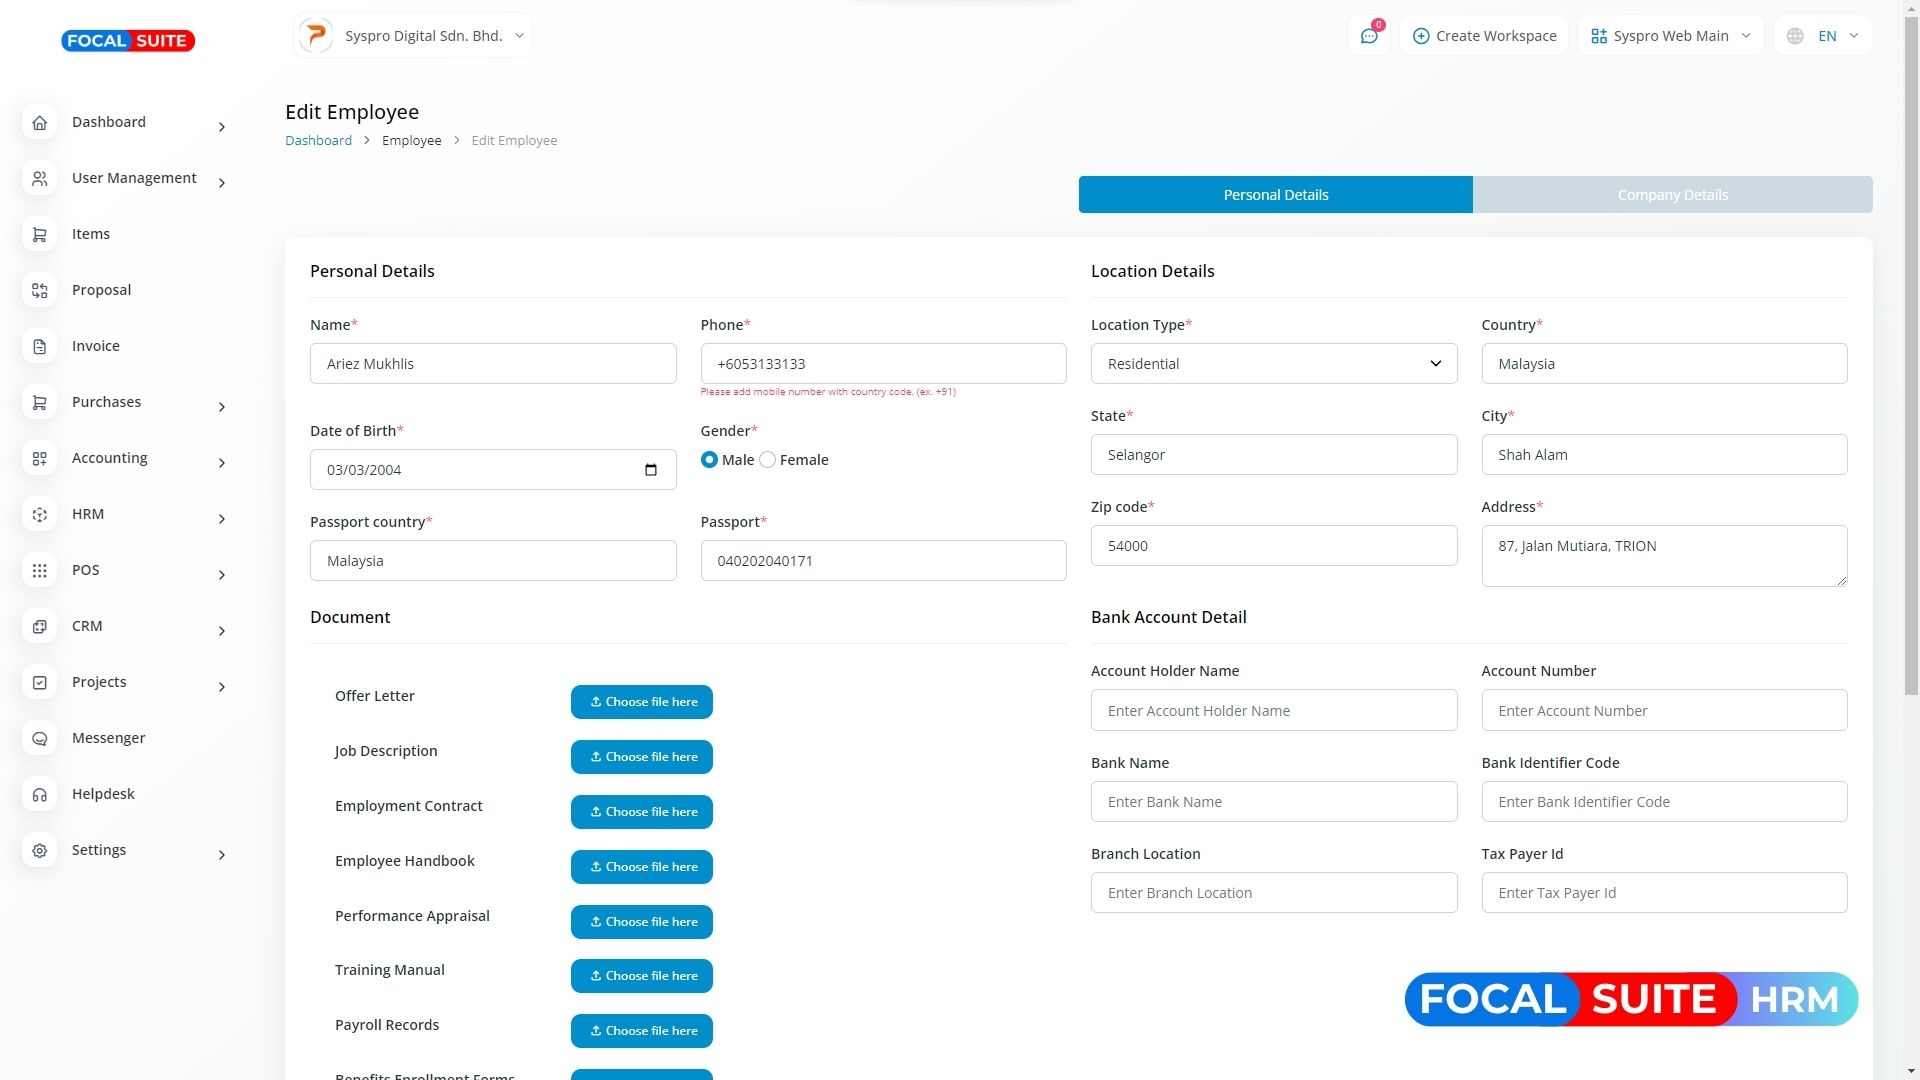
Task: Click the Settings gear icon in sidebar
Action: point(40,851)
